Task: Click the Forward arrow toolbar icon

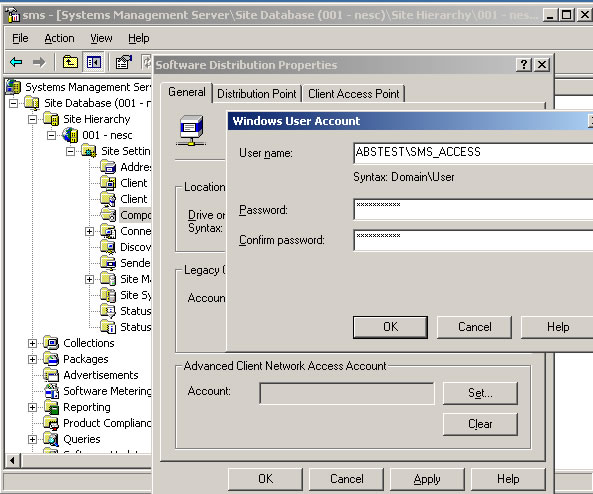Action: [x=39, y=62]
